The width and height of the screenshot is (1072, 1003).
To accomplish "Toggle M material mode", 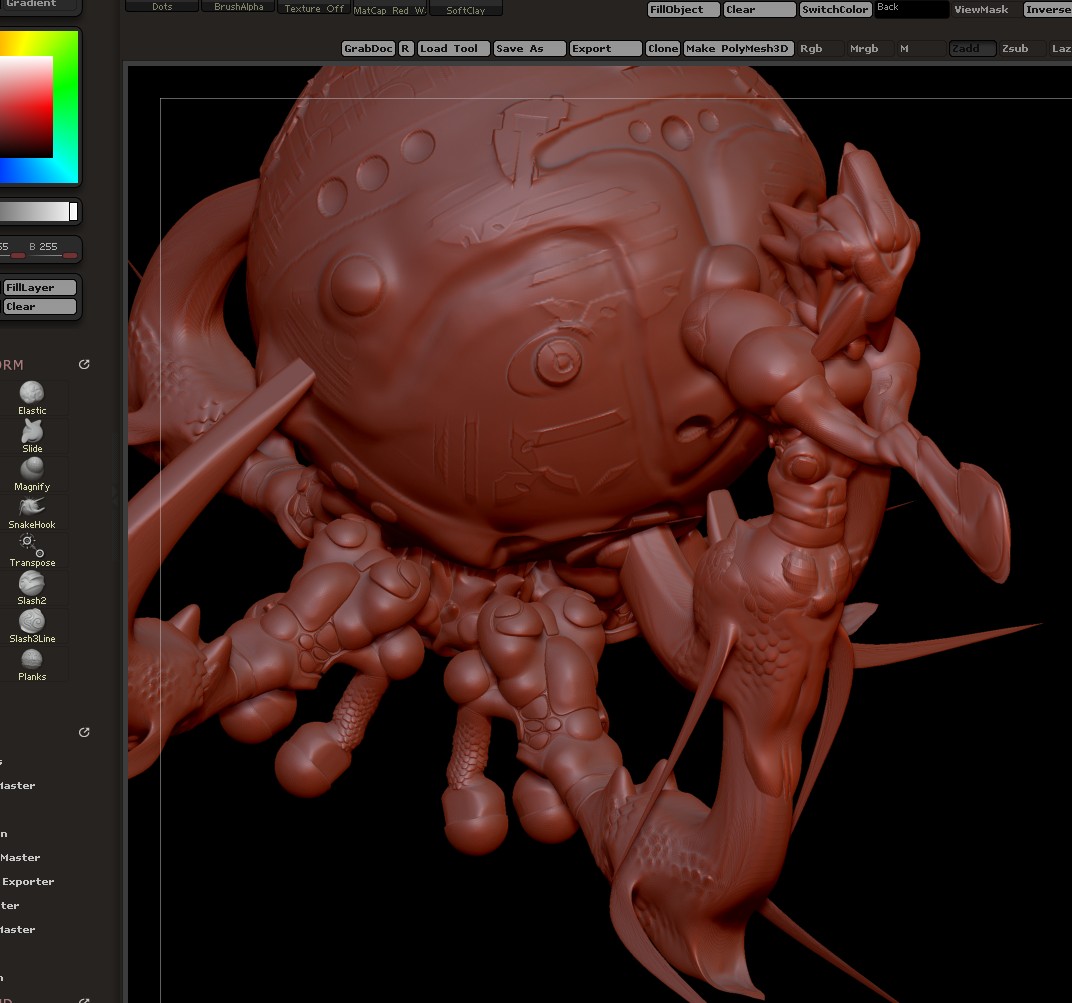I will (920, 49).
